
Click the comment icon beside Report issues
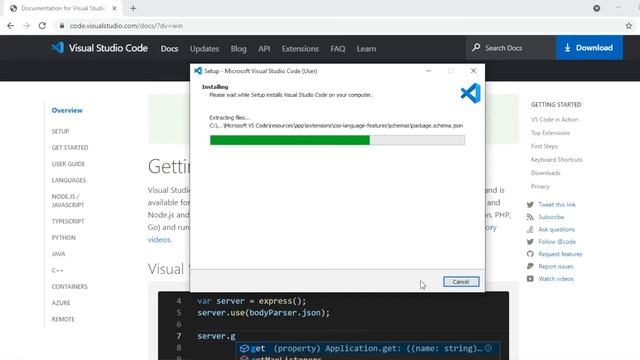pos(530,266)
